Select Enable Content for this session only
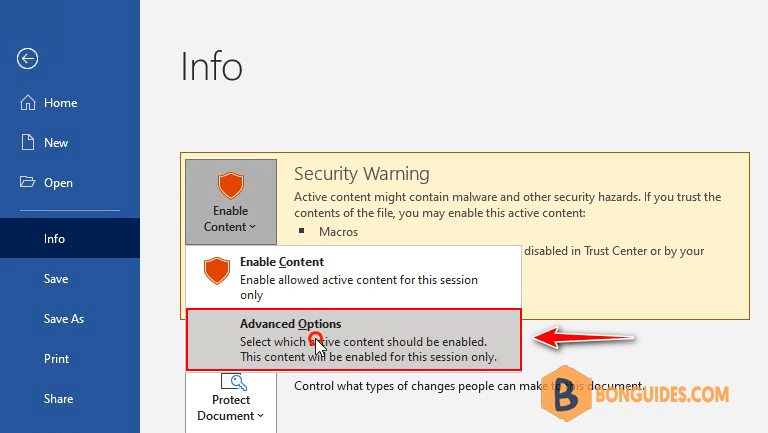 tap(354, 277)
